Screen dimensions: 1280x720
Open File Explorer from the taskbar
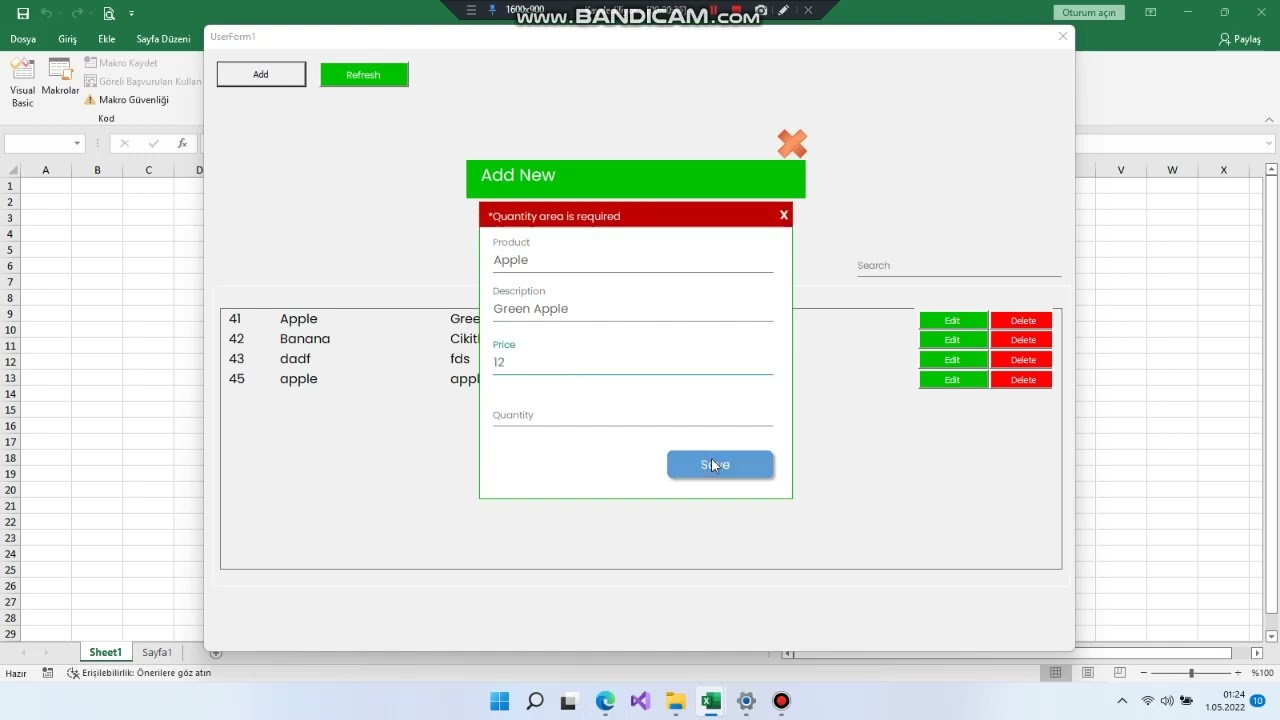point(675,701)
